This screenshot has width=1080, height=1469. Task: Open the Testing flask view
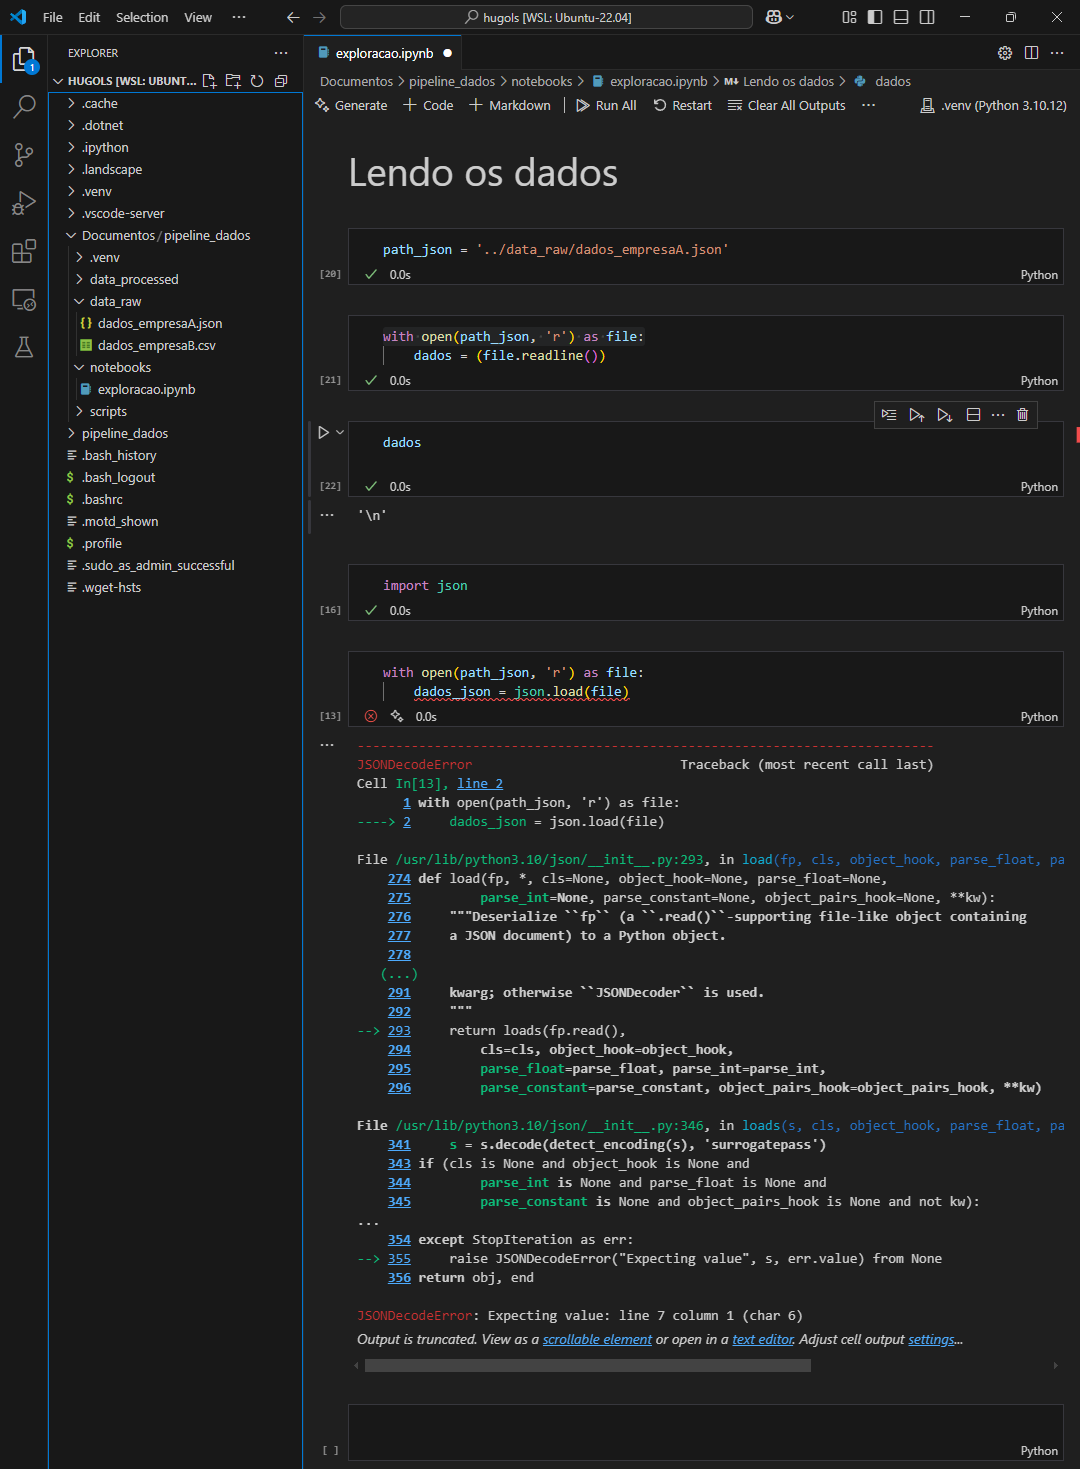[x=24, y=347]
